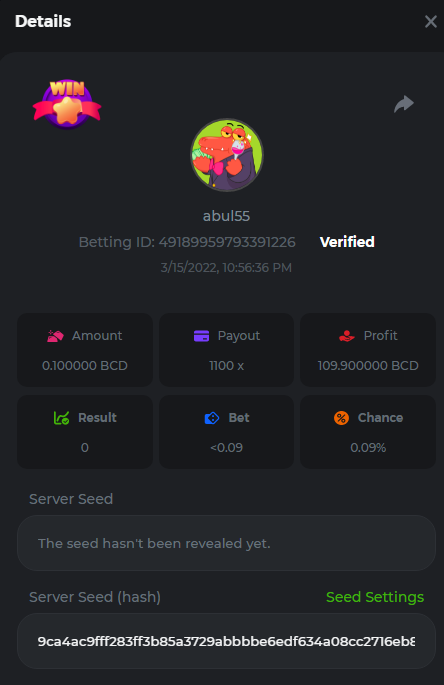The height and width of the screenshot is (685, 444).
Task: Click the unrevealed Server Seed field
Action: pyautogui.click(x=226, y=543)
